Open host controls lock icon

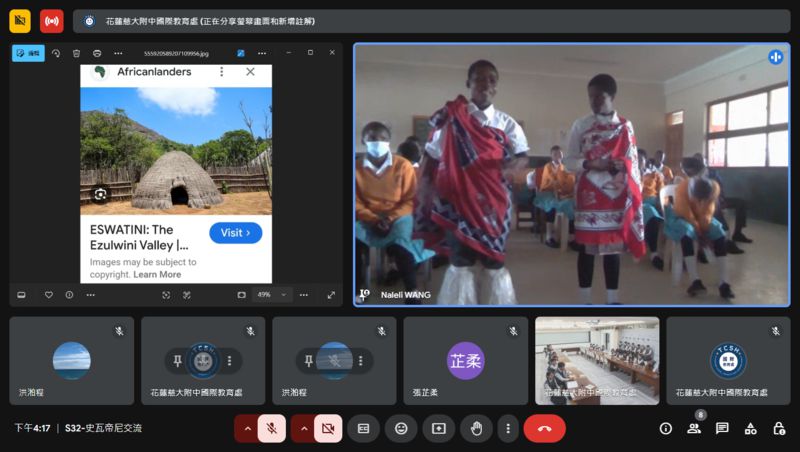click(x=778, y=428)
